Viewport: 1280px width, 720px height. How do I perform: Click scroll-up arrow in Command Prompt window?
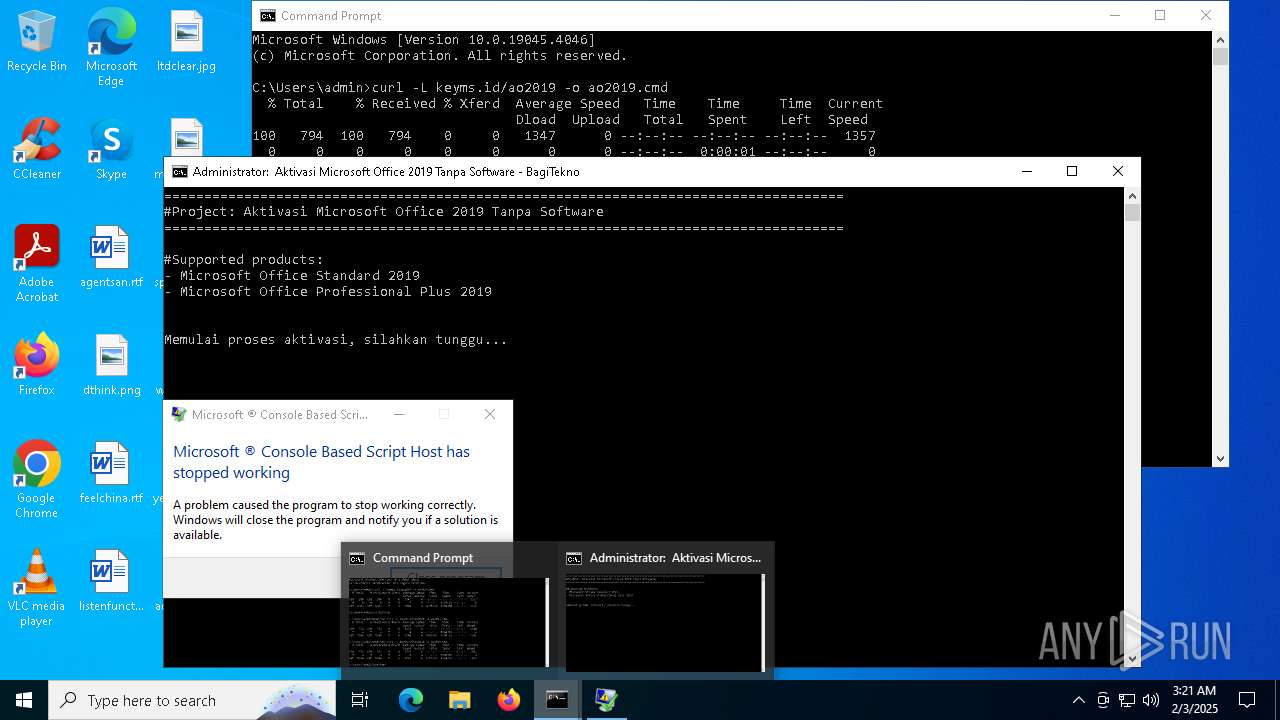tap(1220, 39)
